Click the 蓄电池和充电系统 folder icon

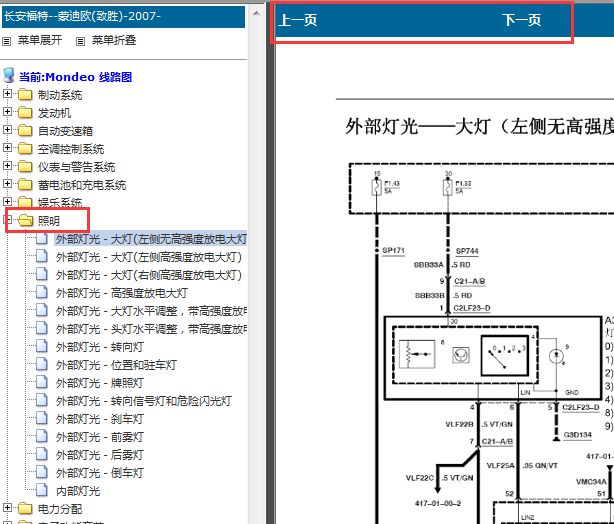pos(25,185)
